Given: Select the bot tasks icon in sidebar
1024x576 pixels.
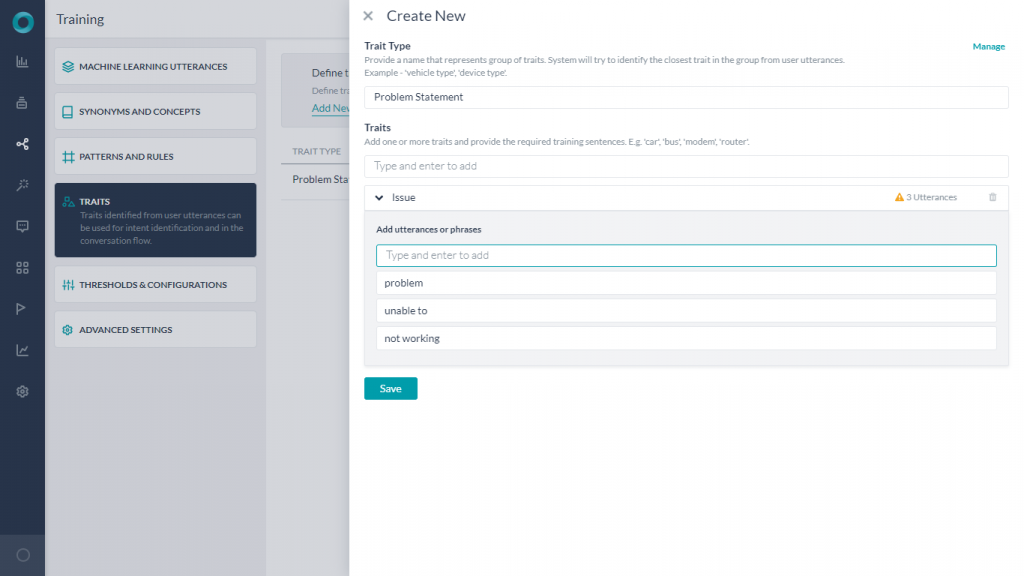Looking at the screenshot, I should pos(22,102).
